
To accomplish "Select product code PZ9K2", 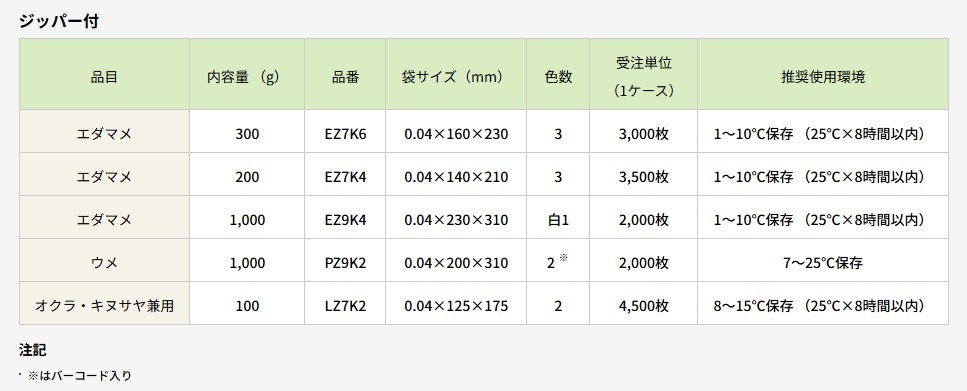I will [x=345, y=263].
